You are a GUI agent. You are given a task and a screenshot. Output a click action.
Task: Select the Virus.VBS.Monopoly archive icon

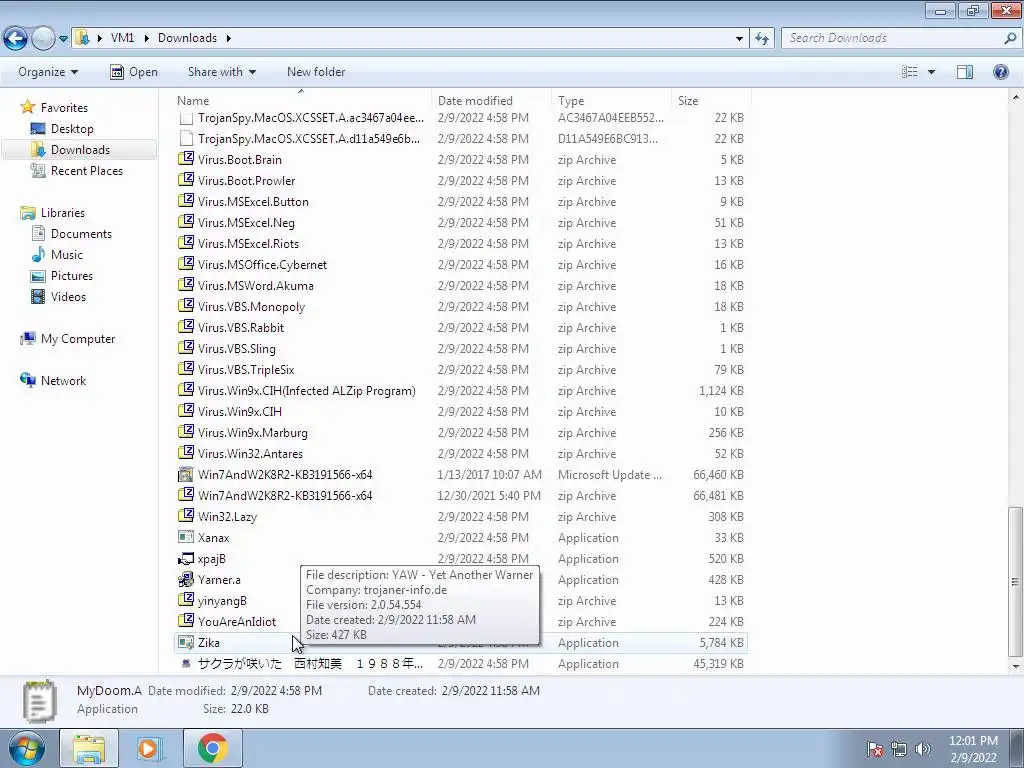(186, 306)
